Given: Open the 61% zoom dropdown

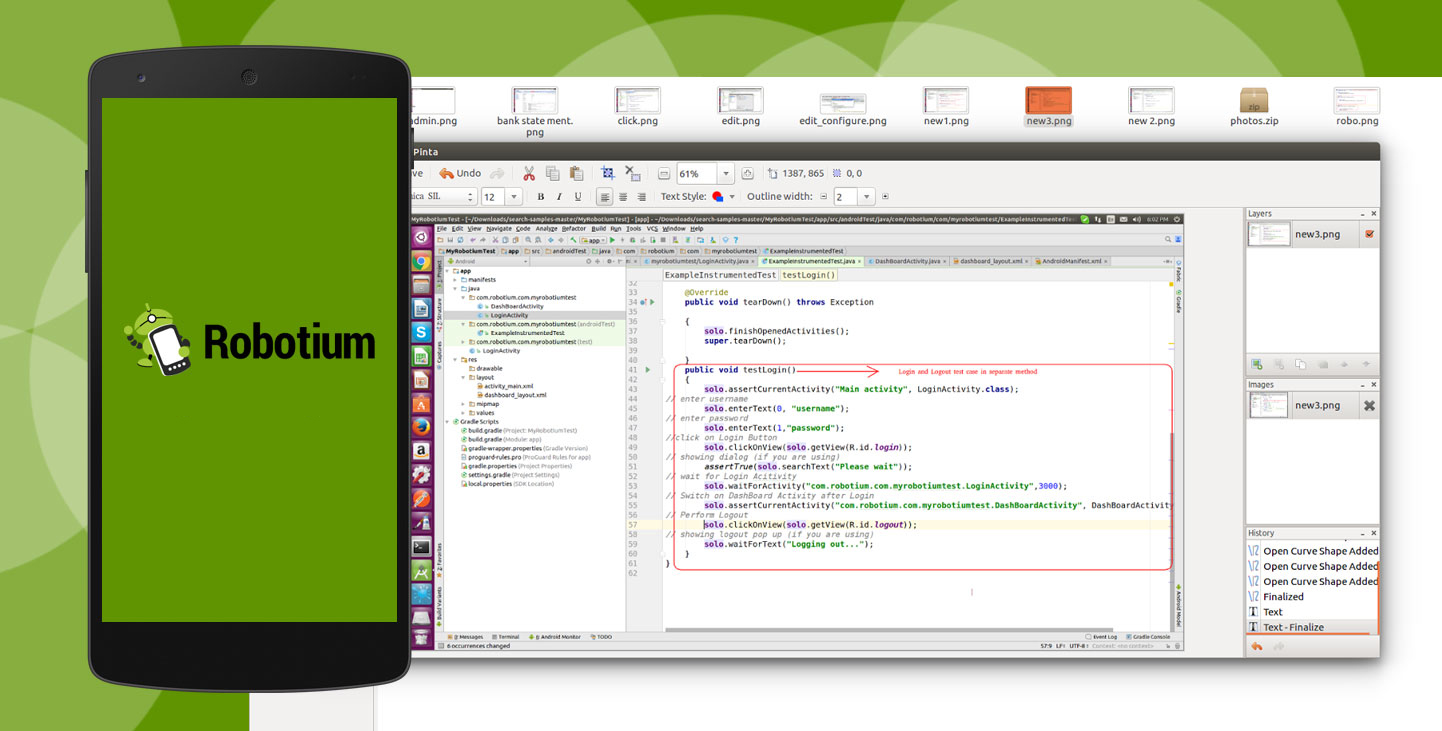Looking at the screenshot, I should click(726, 174).
